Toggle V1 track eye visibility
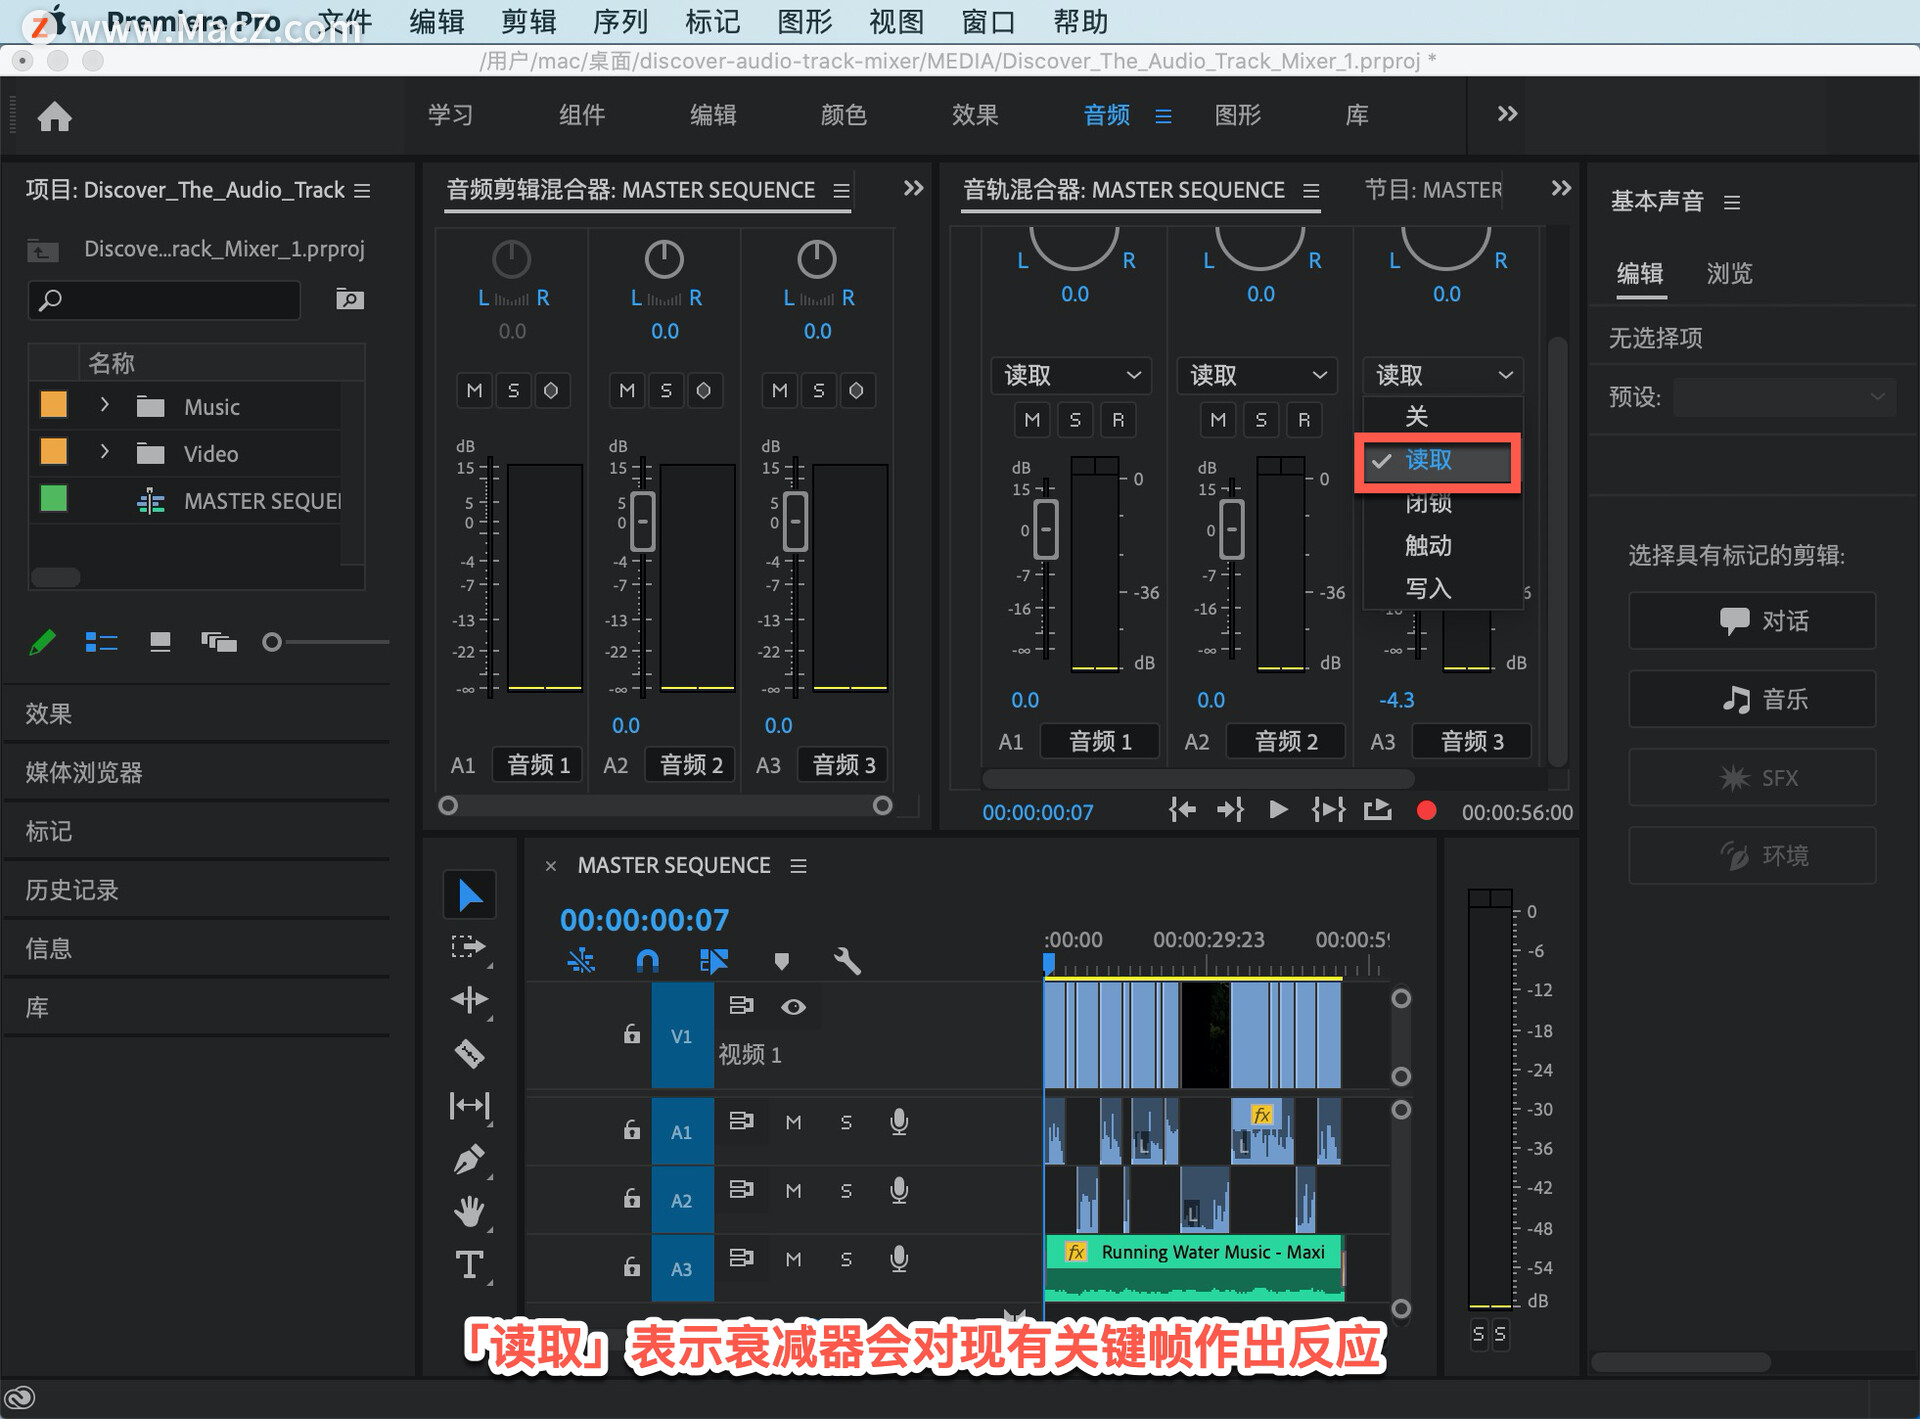 pyautogui.click(x=793, y=1007)
